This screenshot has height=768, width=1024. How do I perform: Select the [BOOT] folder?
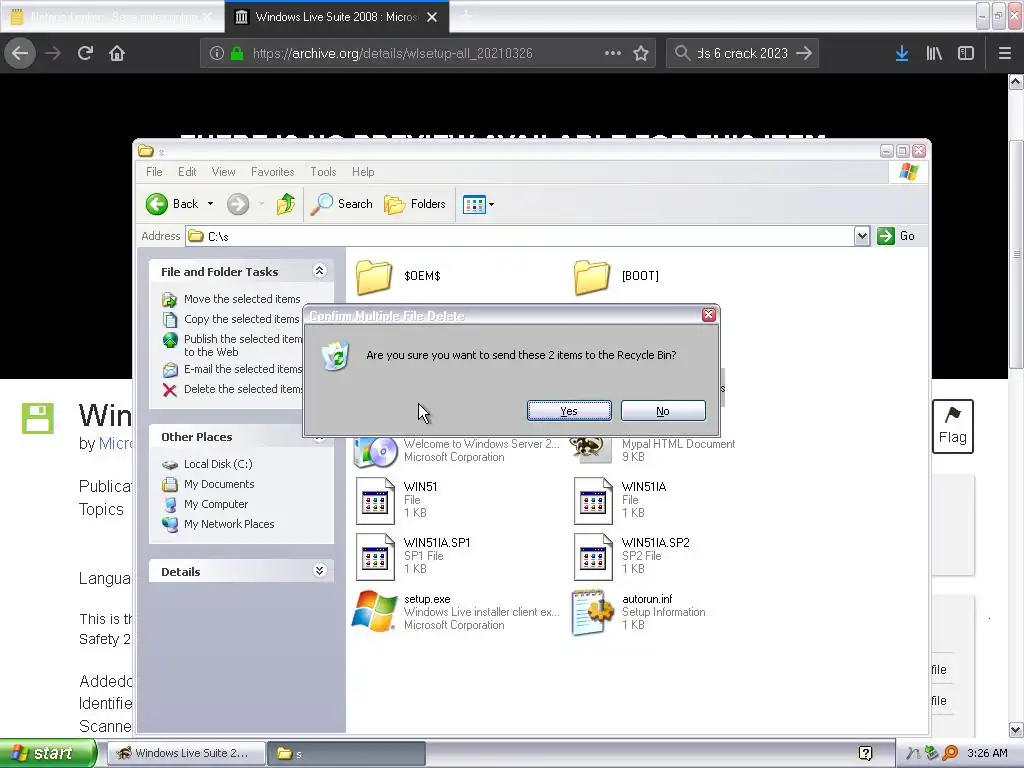(592, 277)
